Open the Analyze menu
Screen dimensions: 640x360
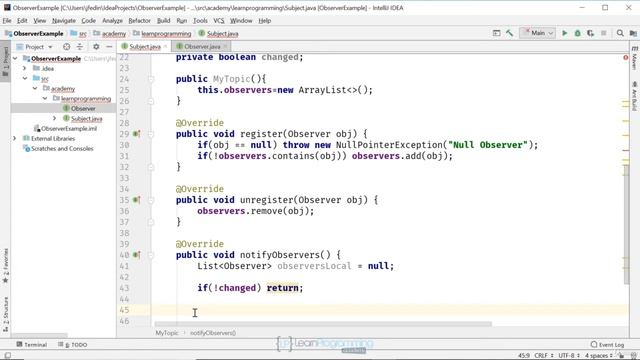(x=112, y=20)
